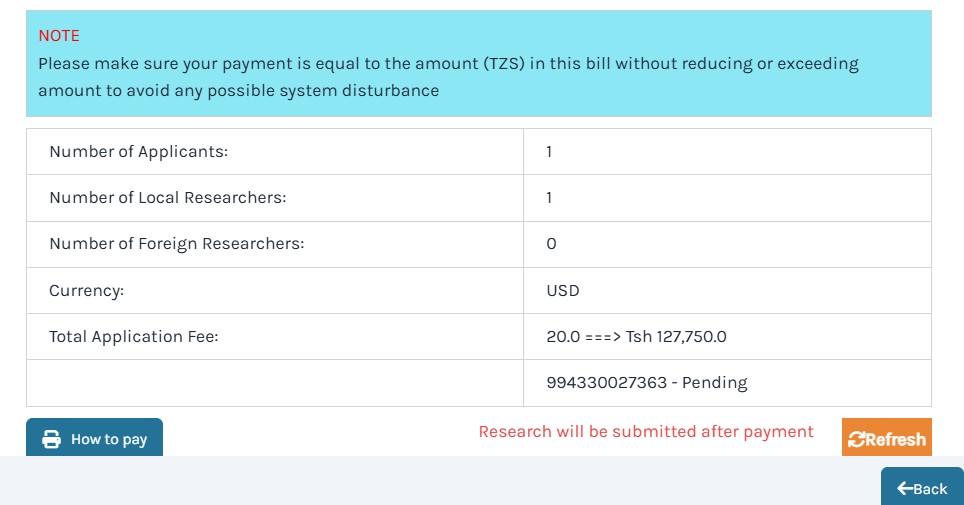Viewport: 964px width, 505px height.
Task: Click the red NOTE heading
Action: pos(59,36)
